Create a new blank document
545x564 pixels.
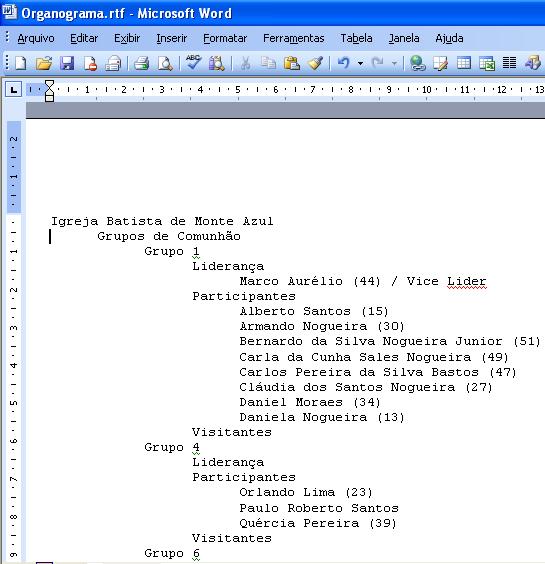point(21,63)
